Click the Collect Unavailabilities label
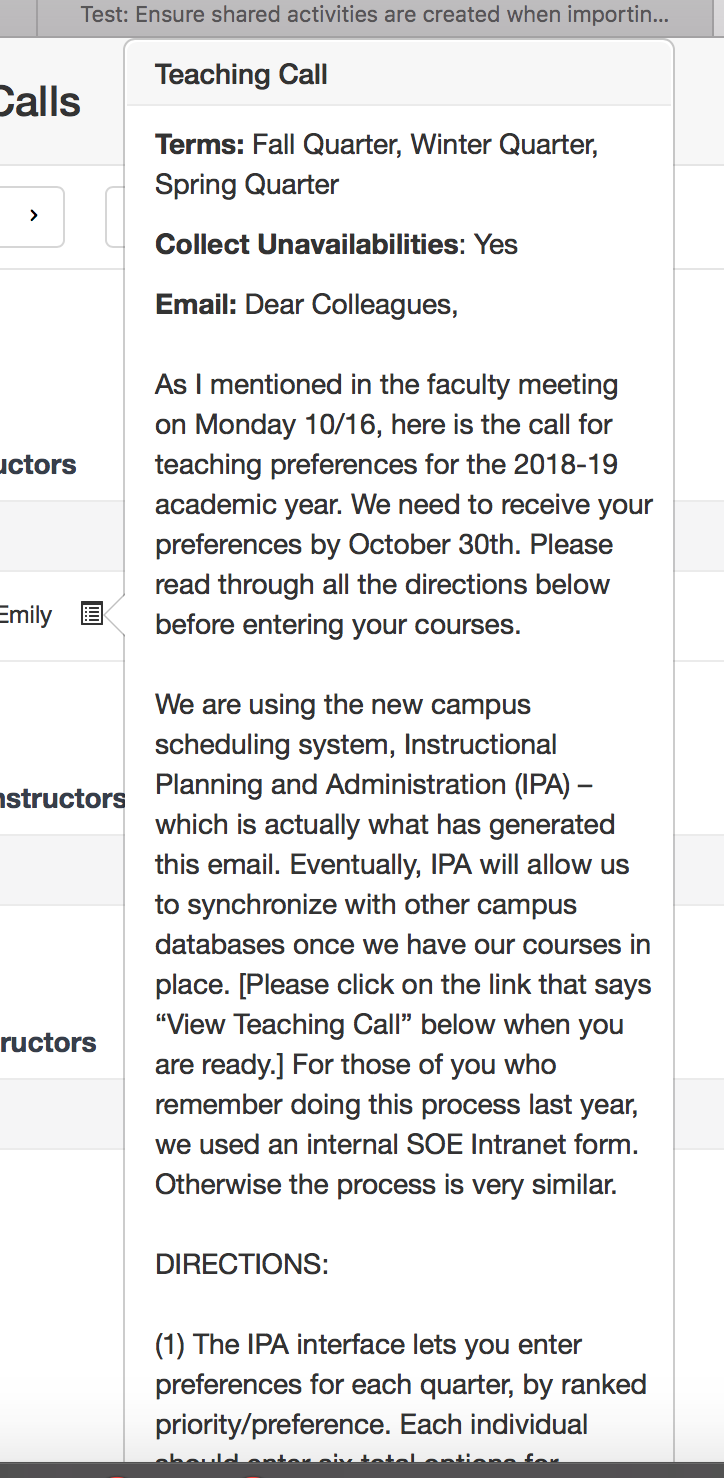Viewport: 724px width, 1478px height. click(x=307, y=245)
